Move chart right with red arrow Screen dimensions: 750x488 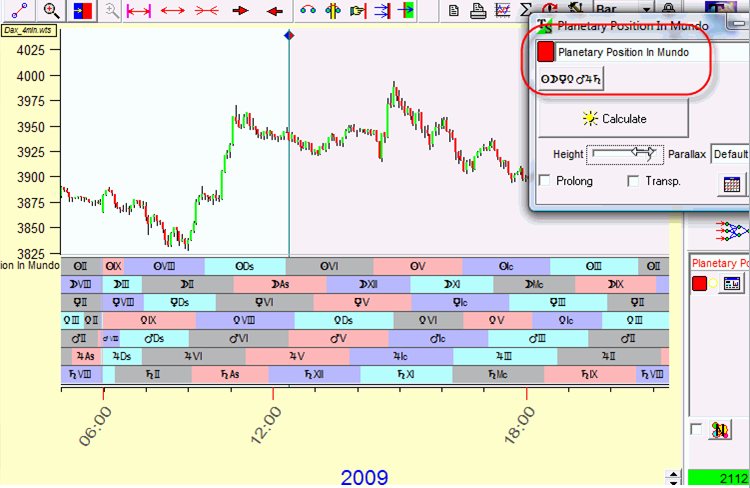point(240,11)
